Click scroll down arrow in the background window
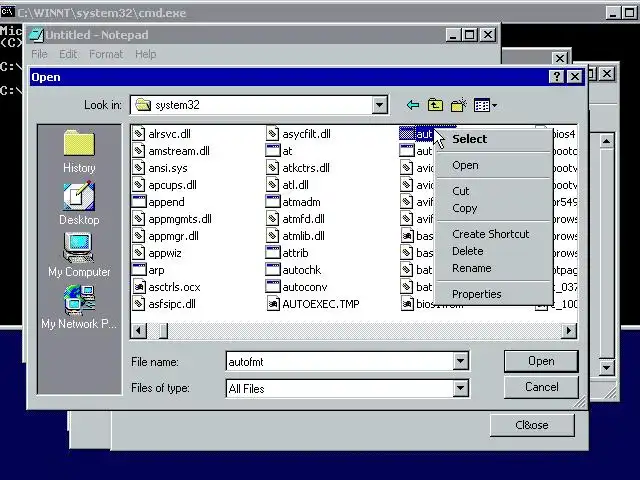Image resolution: width=640 pixels, height=480 pixels. click(x=606, y=368)
